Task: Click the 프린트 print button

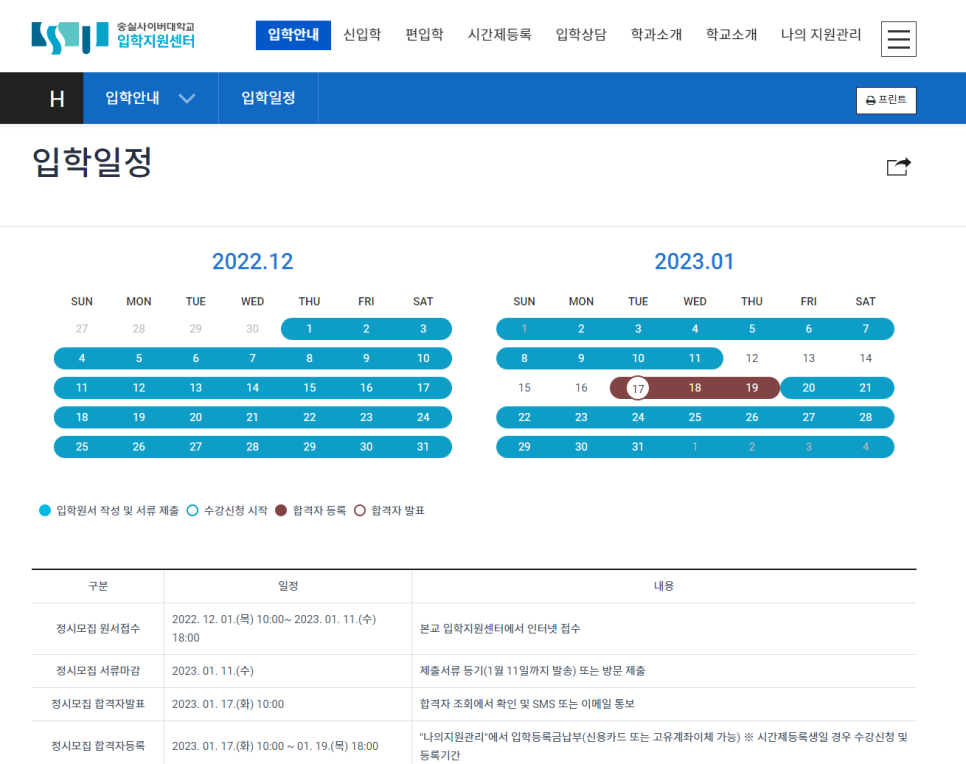Action: click(x=886, y=100)
